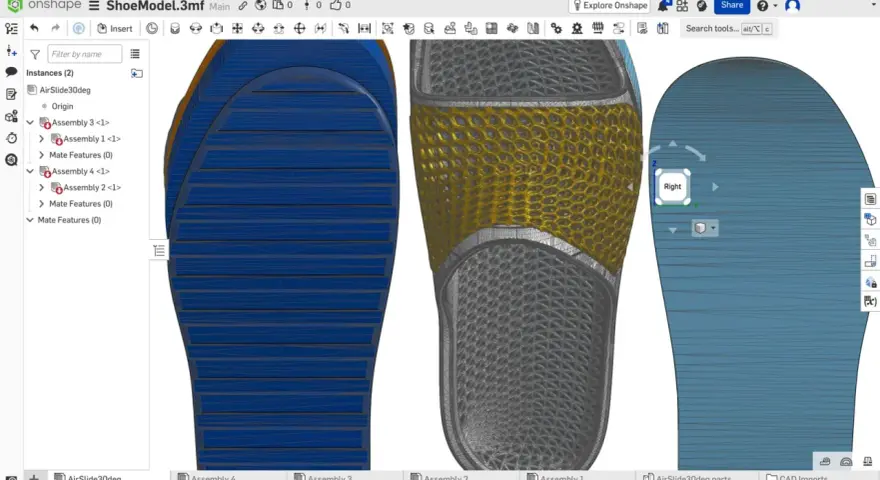Click Explore Onshape button
Viewport: 880px width, 480px height.
point(609,6)
